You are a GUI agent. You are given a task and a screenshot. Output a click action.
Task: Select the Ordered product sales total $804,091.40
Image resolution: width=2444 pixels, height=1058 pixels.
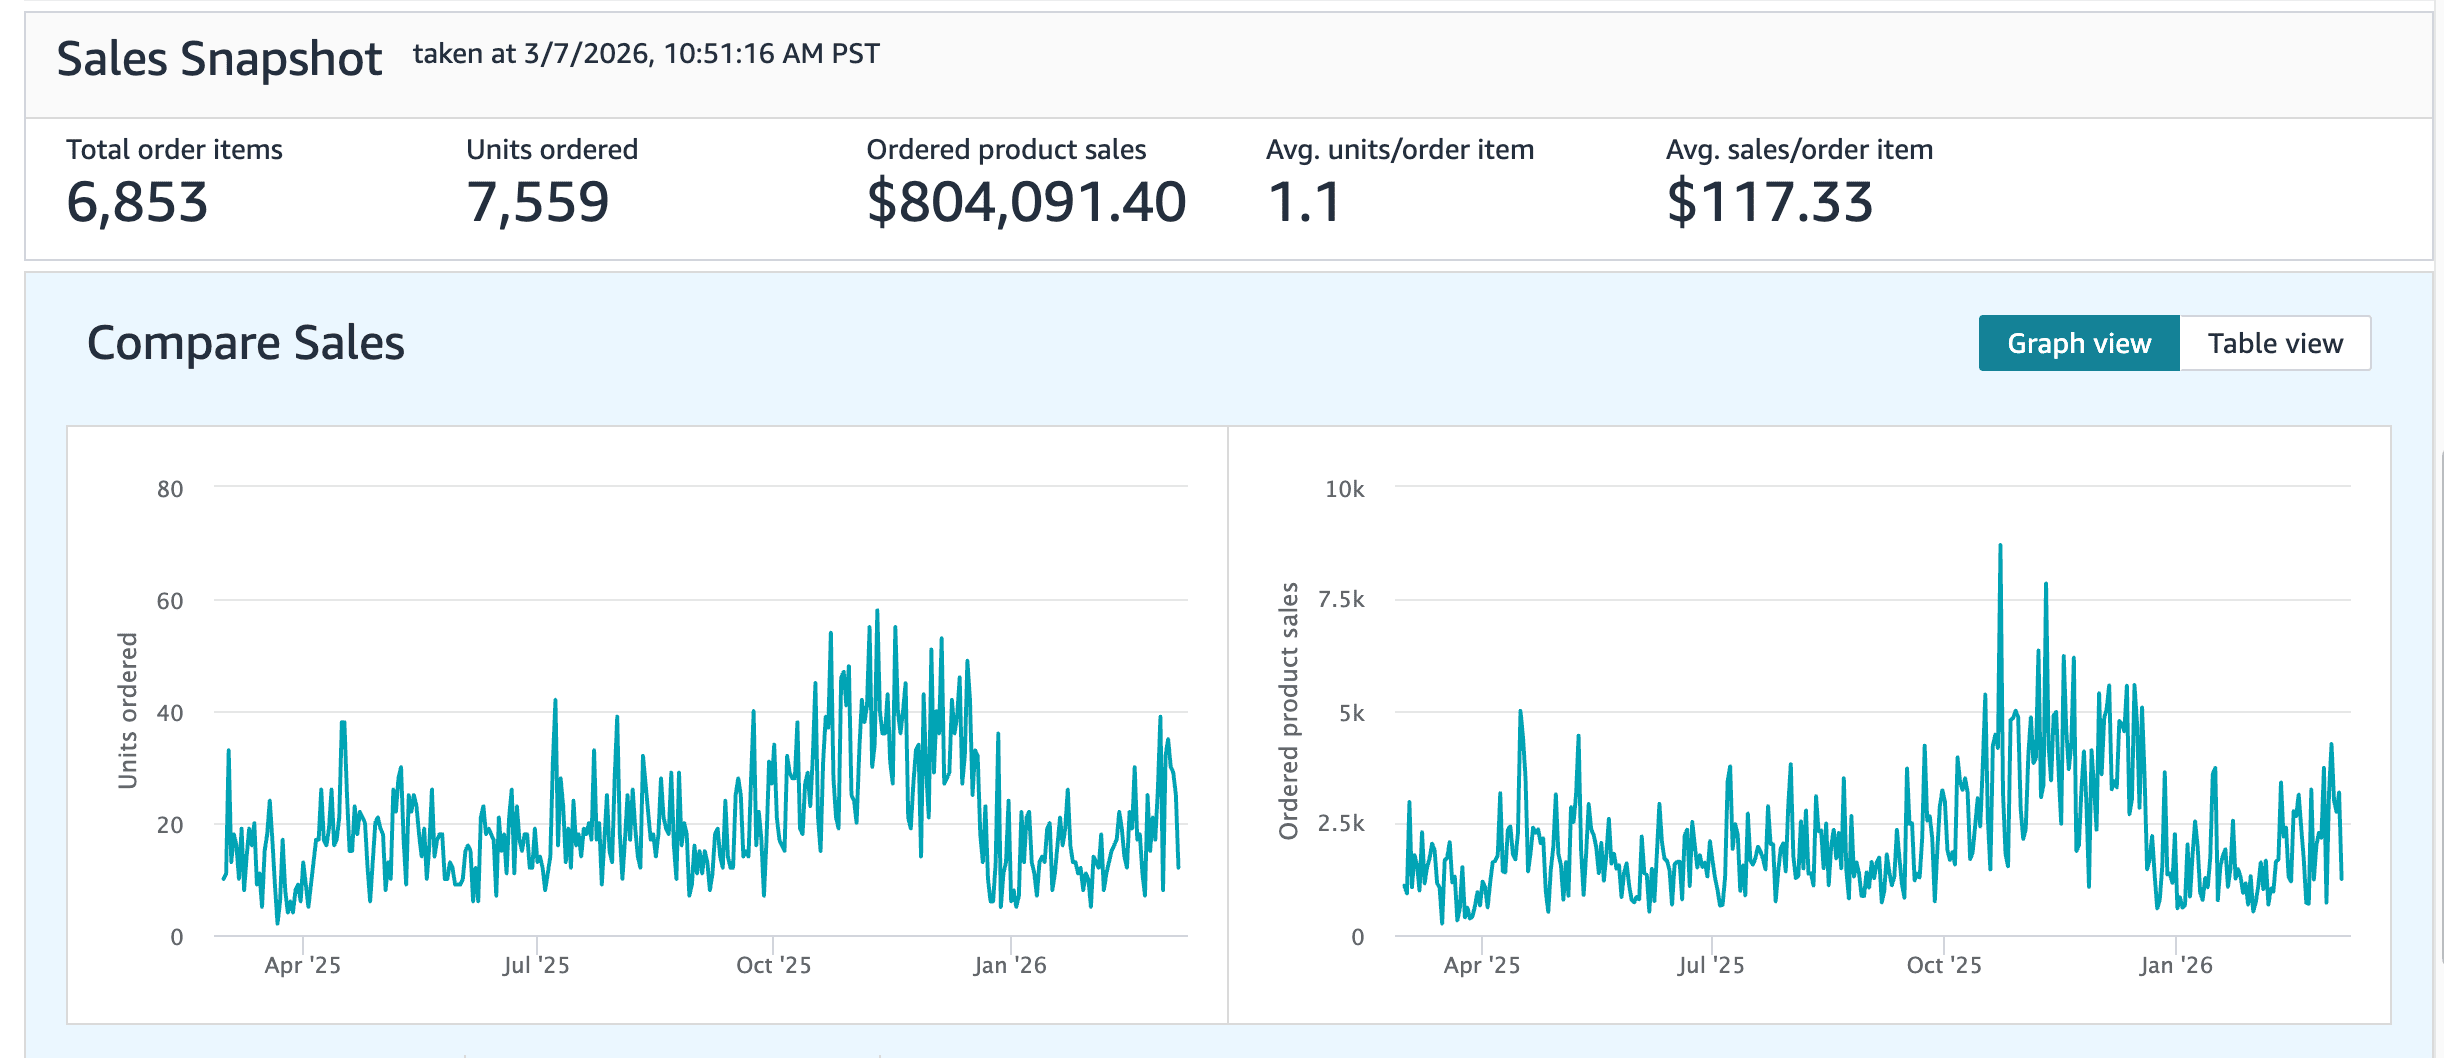1026,202
